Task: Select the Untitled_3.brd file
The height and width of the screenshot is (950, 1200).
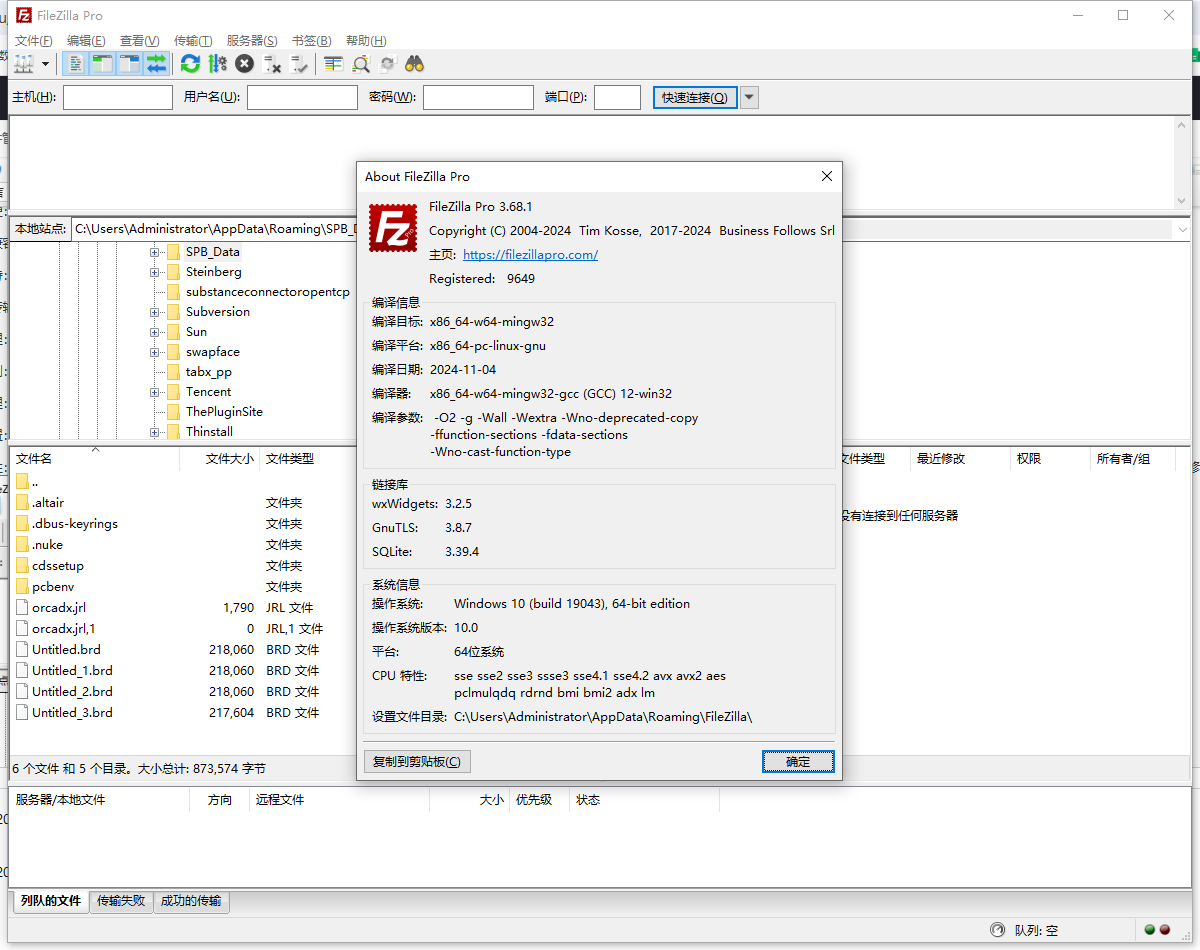Action: [180, 713]
